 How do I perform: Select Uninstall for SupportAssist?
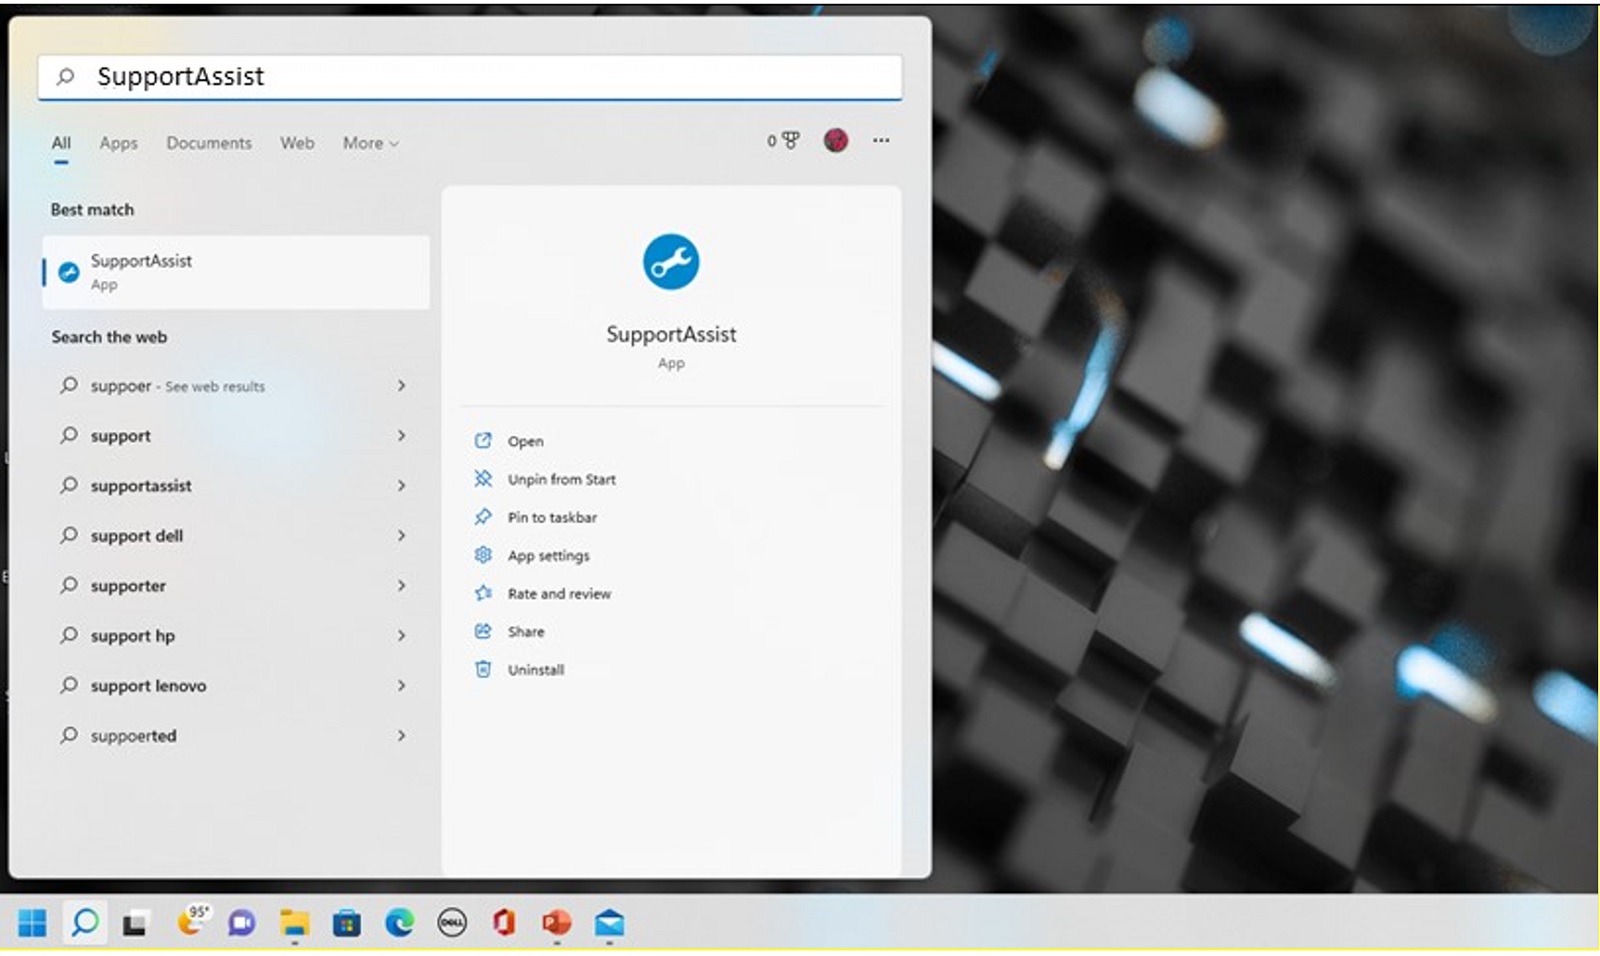(x=535, y=669)
